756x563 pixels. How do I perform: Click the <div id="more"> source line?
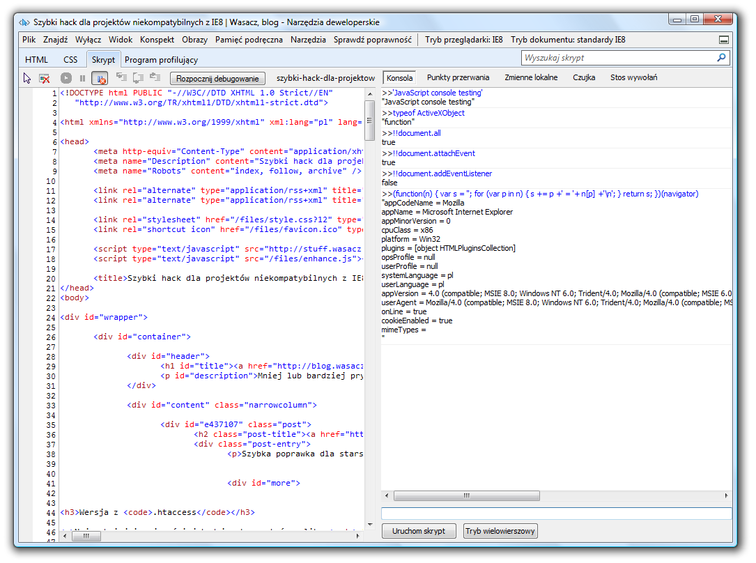tap(264, 483)
